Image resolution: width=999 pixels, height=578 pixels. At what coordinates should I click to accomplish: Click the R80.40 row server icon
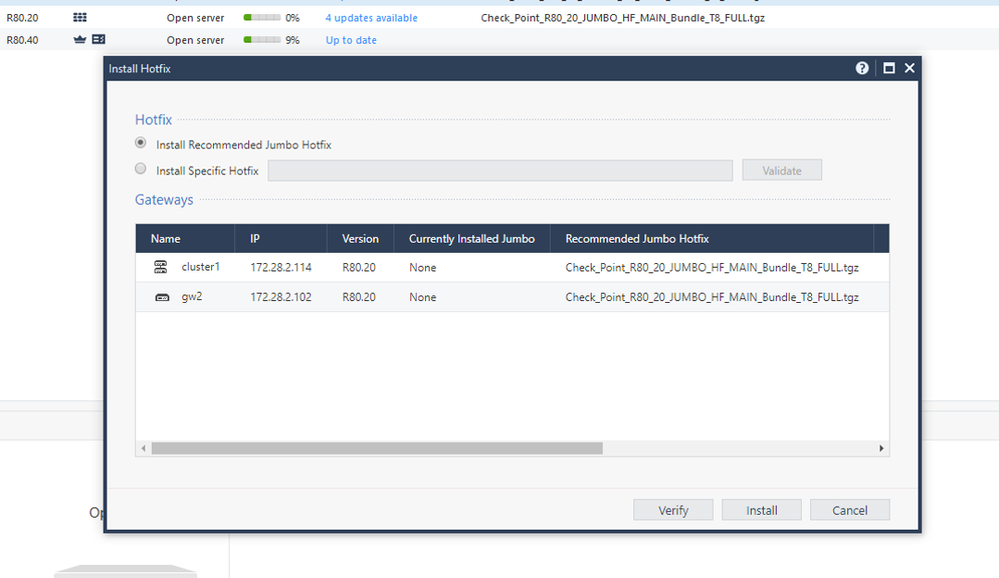tap(98, 40)
